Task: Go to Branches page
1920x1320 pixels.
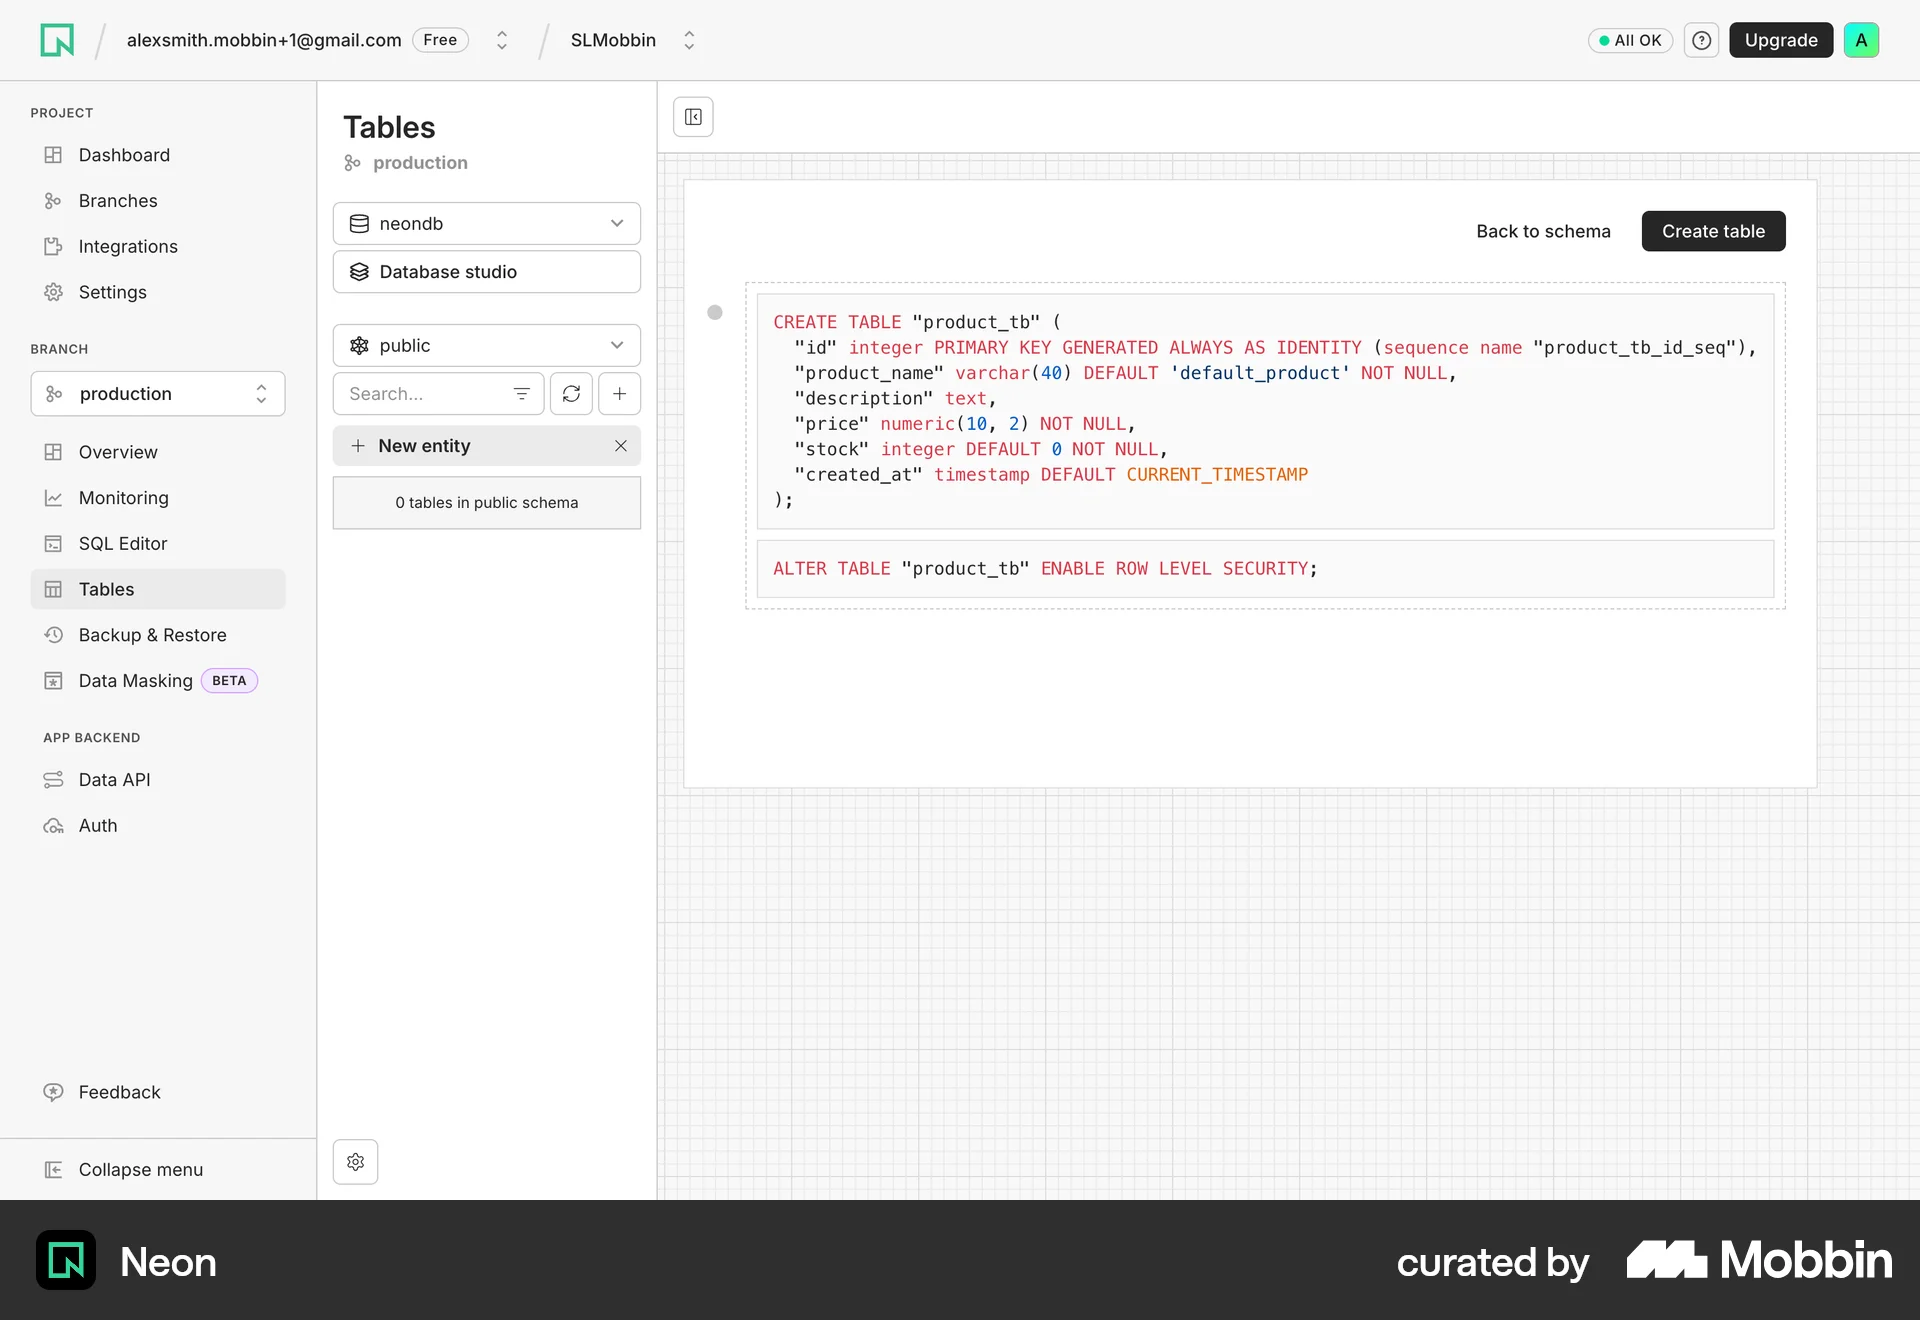Action: [158, 201]
